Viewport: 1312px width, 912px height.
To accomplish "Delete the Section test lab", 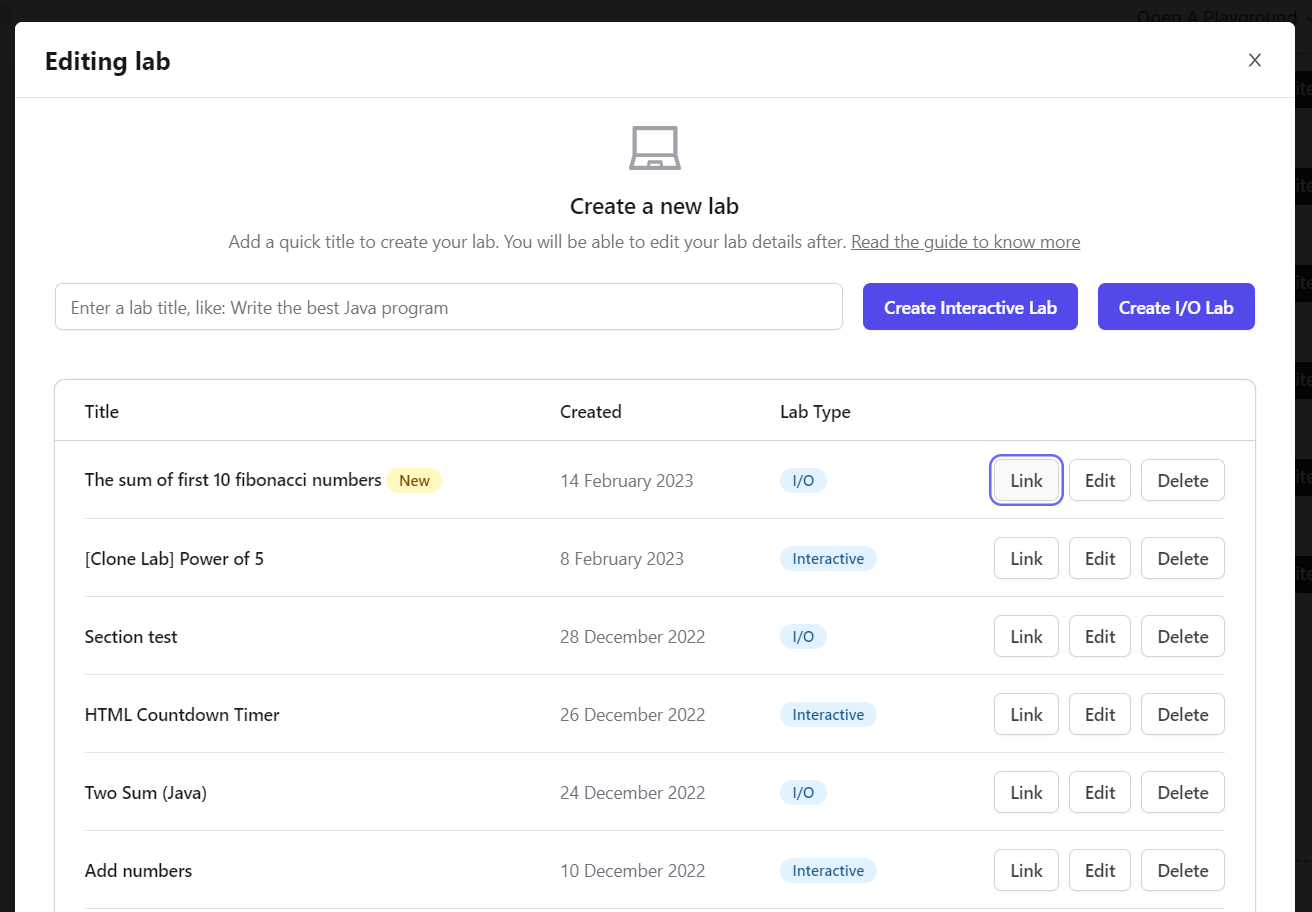I will click(x=1182, y=637).
